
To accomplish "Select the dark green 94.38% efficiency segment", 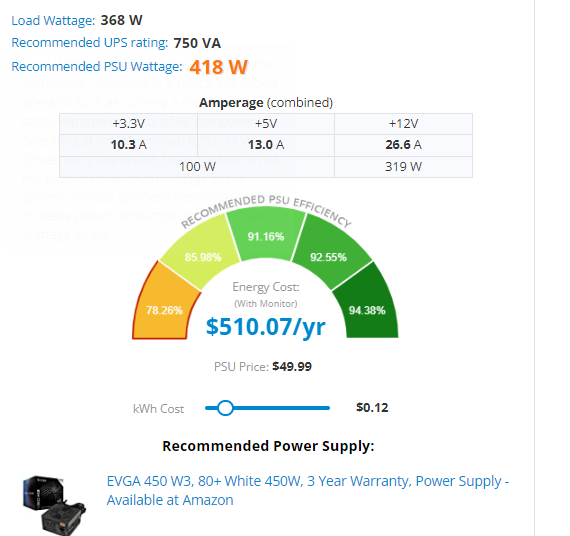I will point(367,304).
